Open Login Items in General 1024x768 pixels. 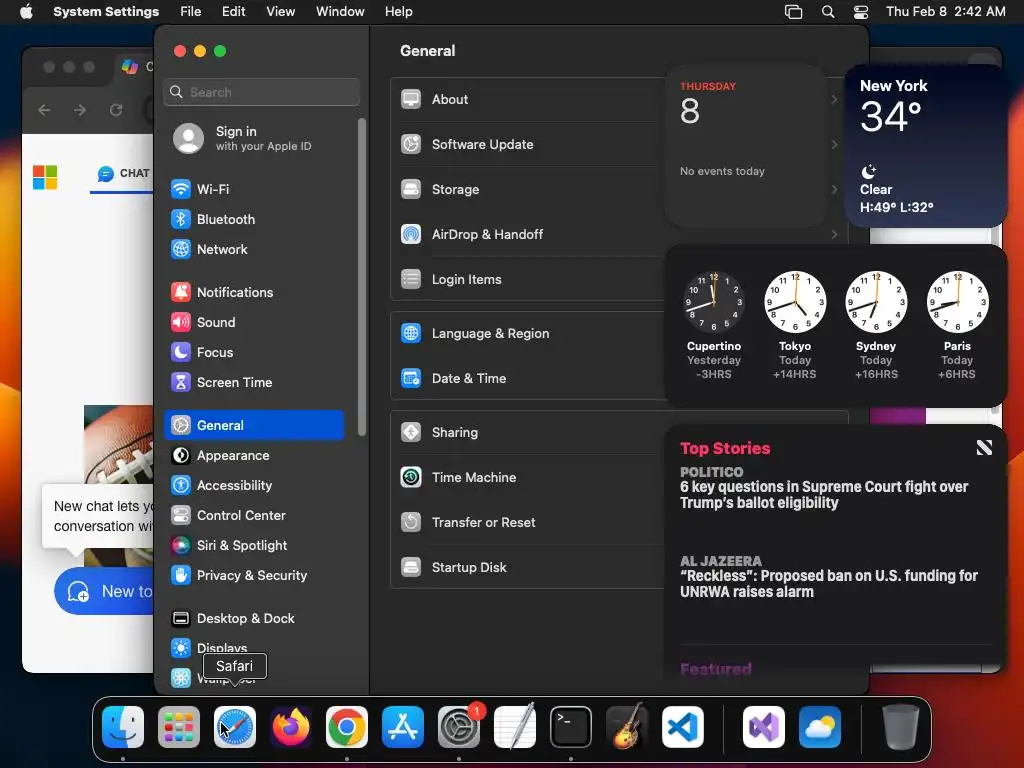click(528, 280)
